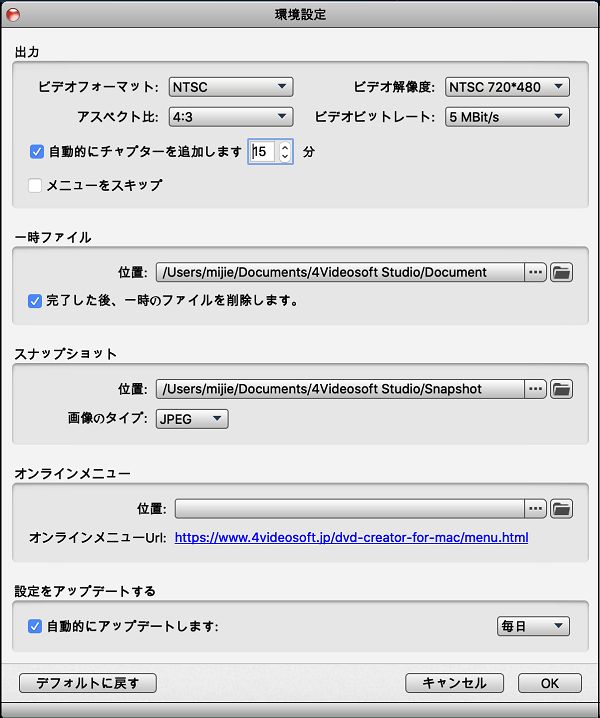Browse online menu path with ellipsis button

[535, 509]
